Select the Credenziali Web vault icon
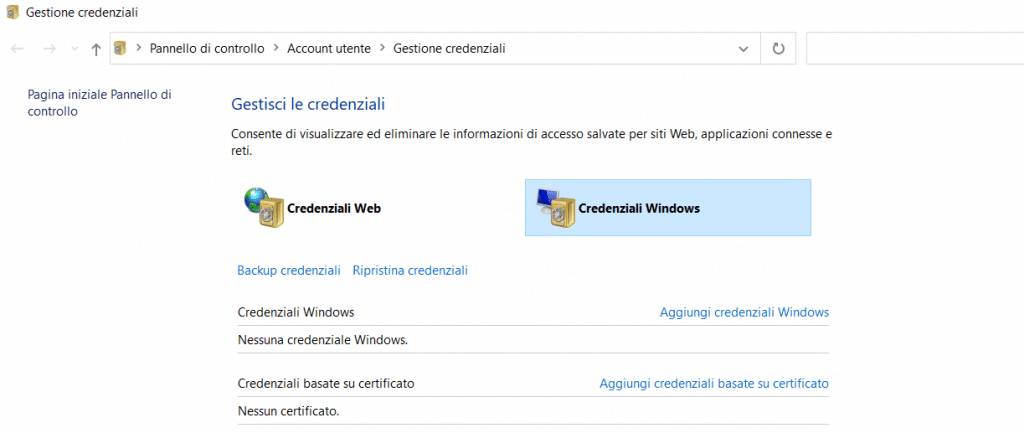This screenshot has width=1024, height=433. click(264, 207)
